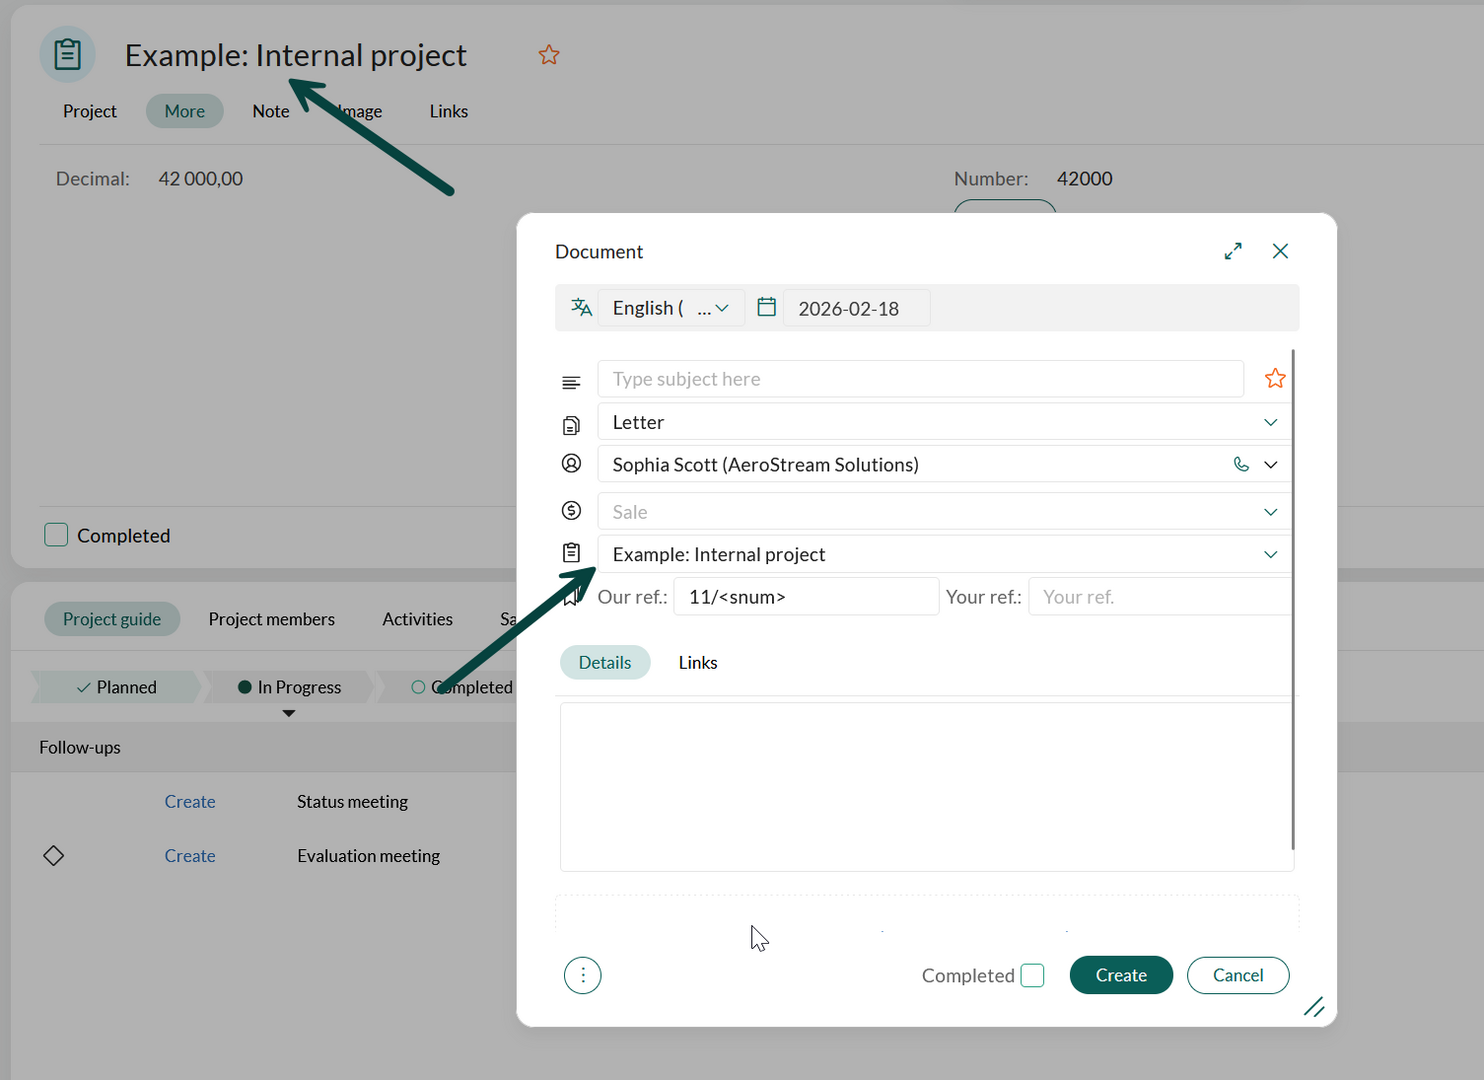Click the phone icon in contact field

(x=1241, y=465)
